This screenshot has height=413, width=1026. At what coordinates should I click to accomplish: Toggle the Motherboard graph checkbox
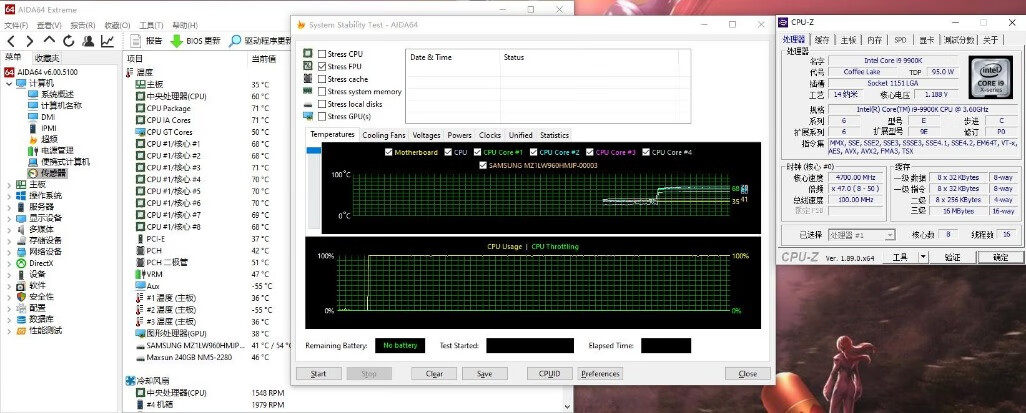click(389, 153)
